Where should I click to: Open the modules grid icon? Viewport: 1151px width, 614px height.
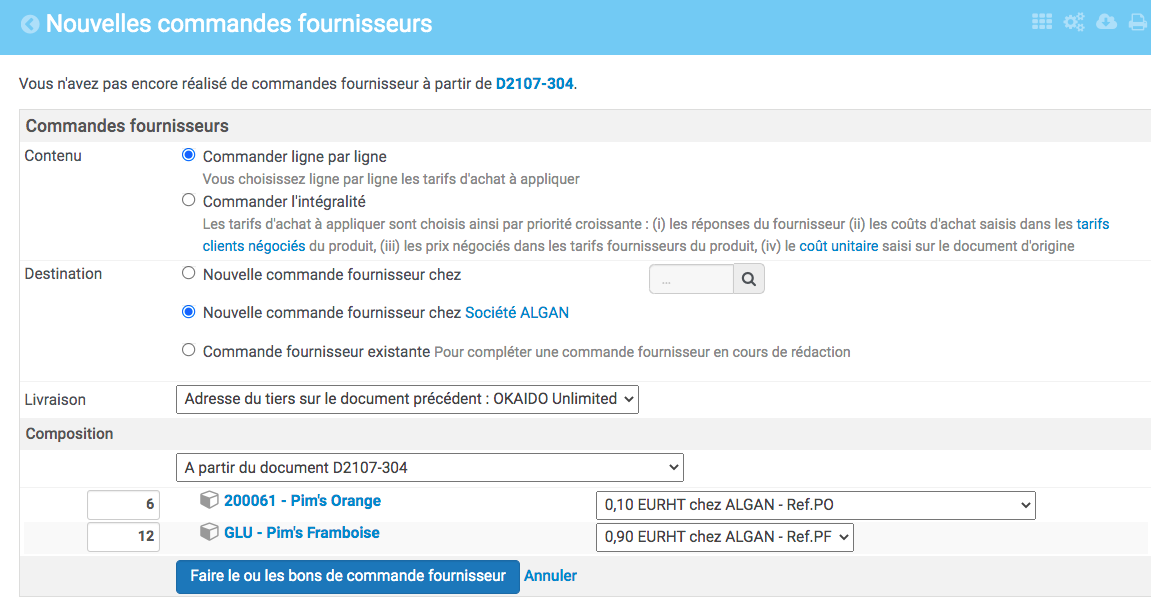(1041, 21)
